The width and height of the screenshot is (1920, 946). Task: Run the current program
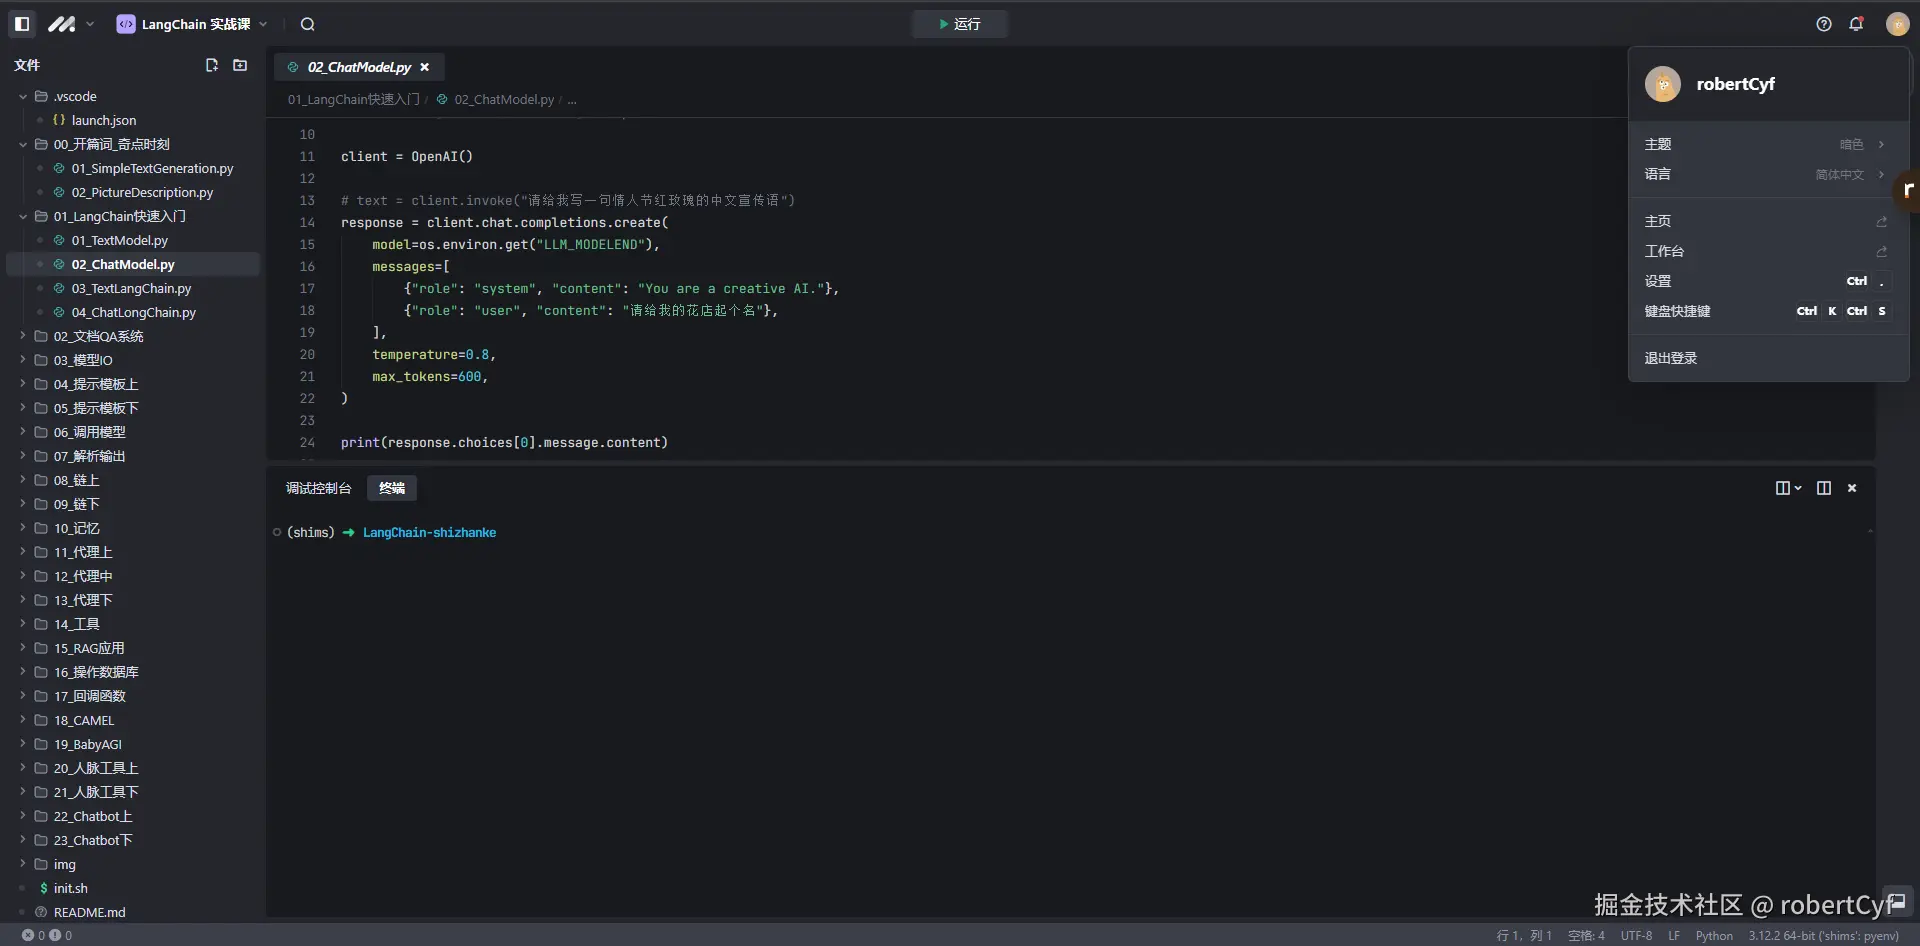point(959,24)
